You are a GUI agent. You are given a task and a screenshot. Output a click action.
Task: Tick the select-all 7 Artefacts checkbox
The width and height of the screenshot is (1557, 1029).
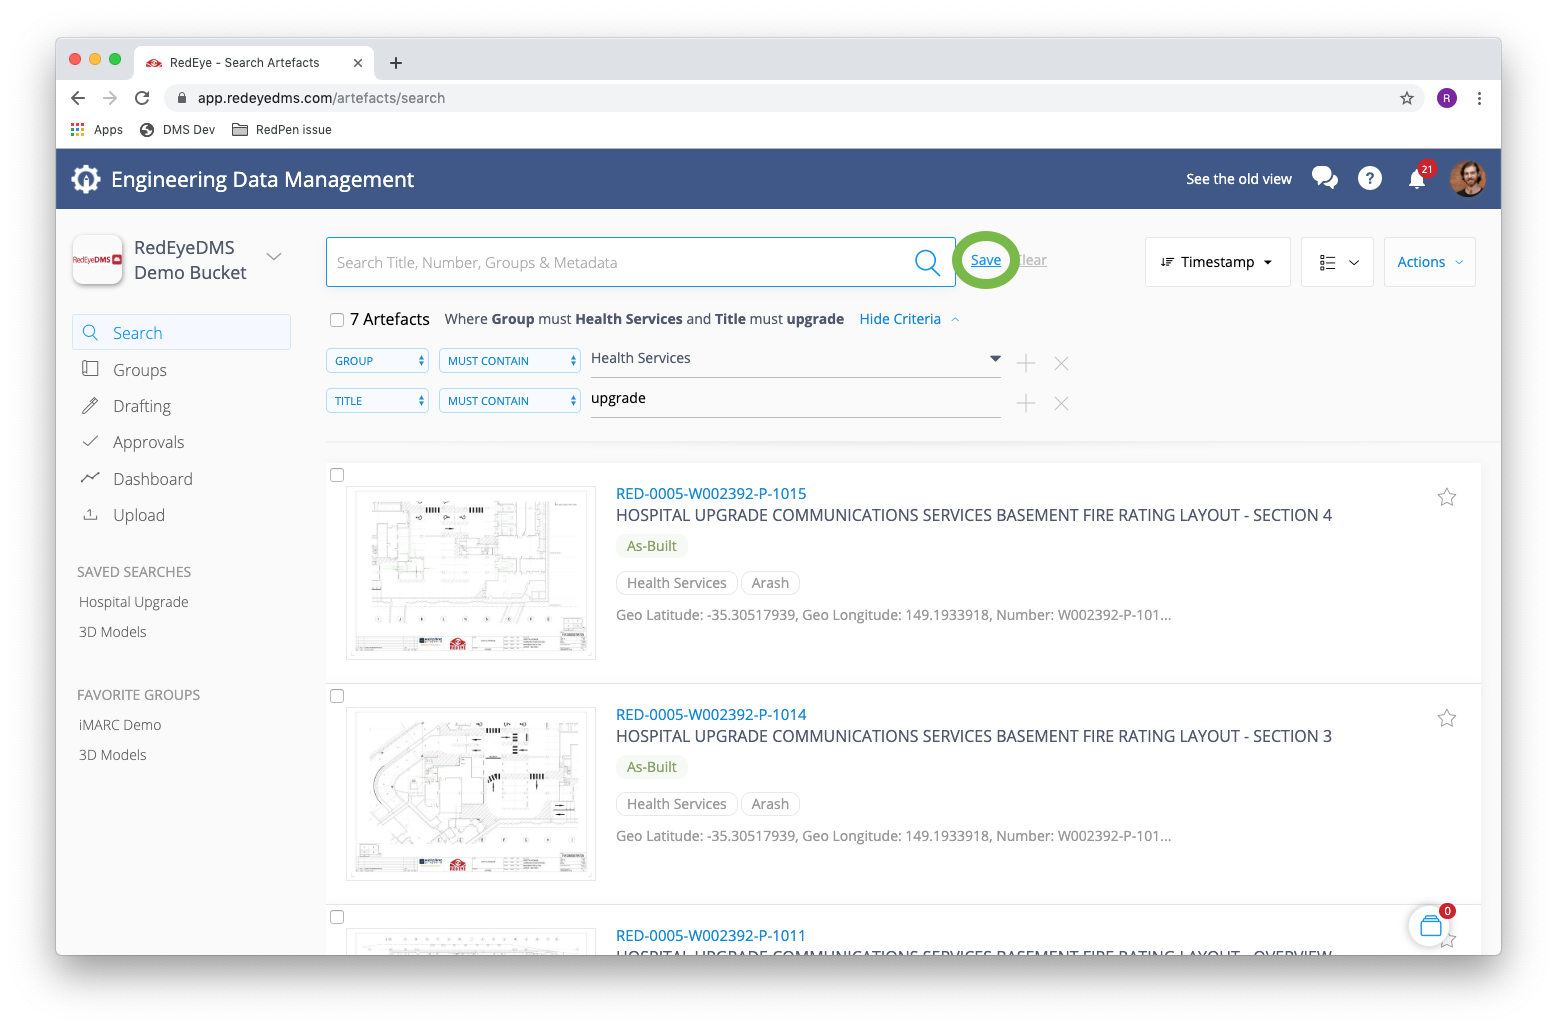pos(337,320)
